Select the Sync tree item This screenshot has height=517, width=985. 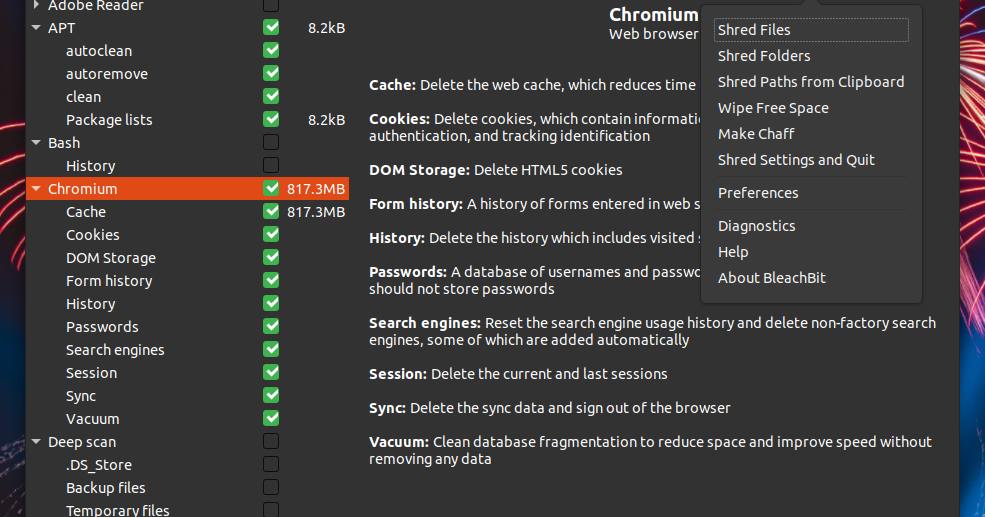80,396
